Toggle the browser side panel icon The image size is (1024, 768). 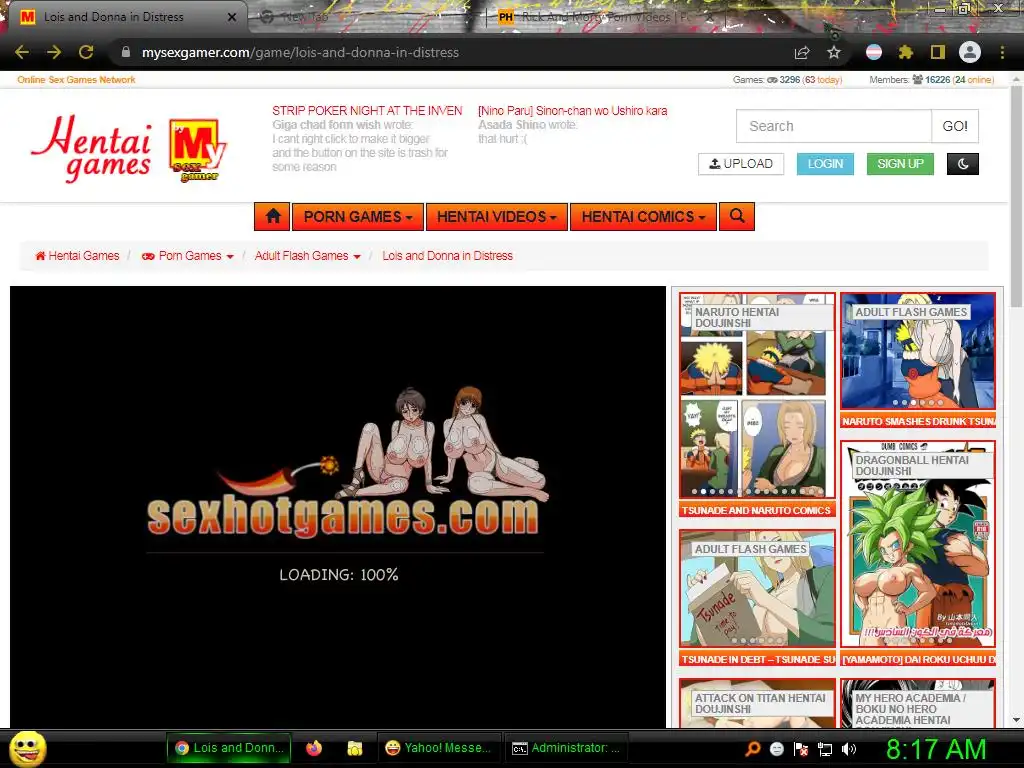938,52
